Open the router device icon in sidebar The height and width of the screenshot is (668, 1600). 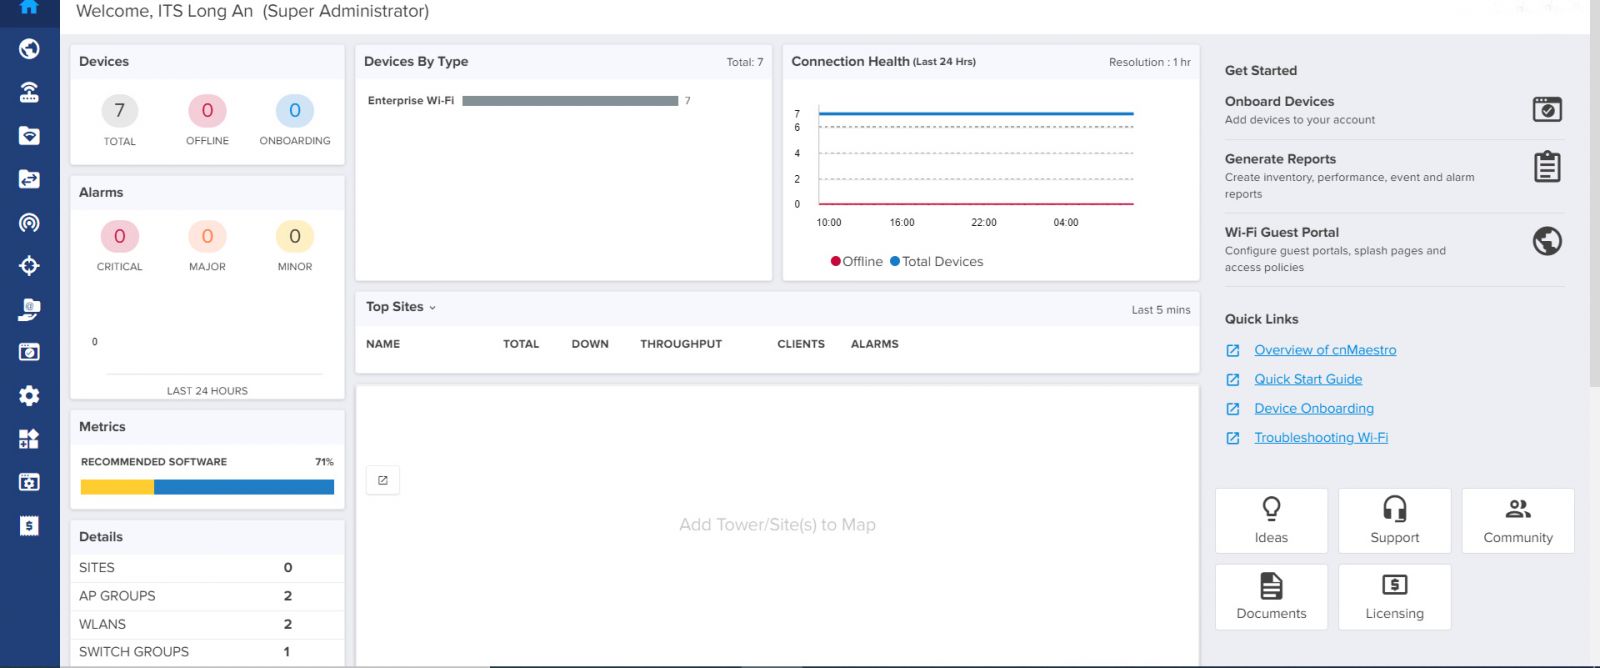click(29, 92)
